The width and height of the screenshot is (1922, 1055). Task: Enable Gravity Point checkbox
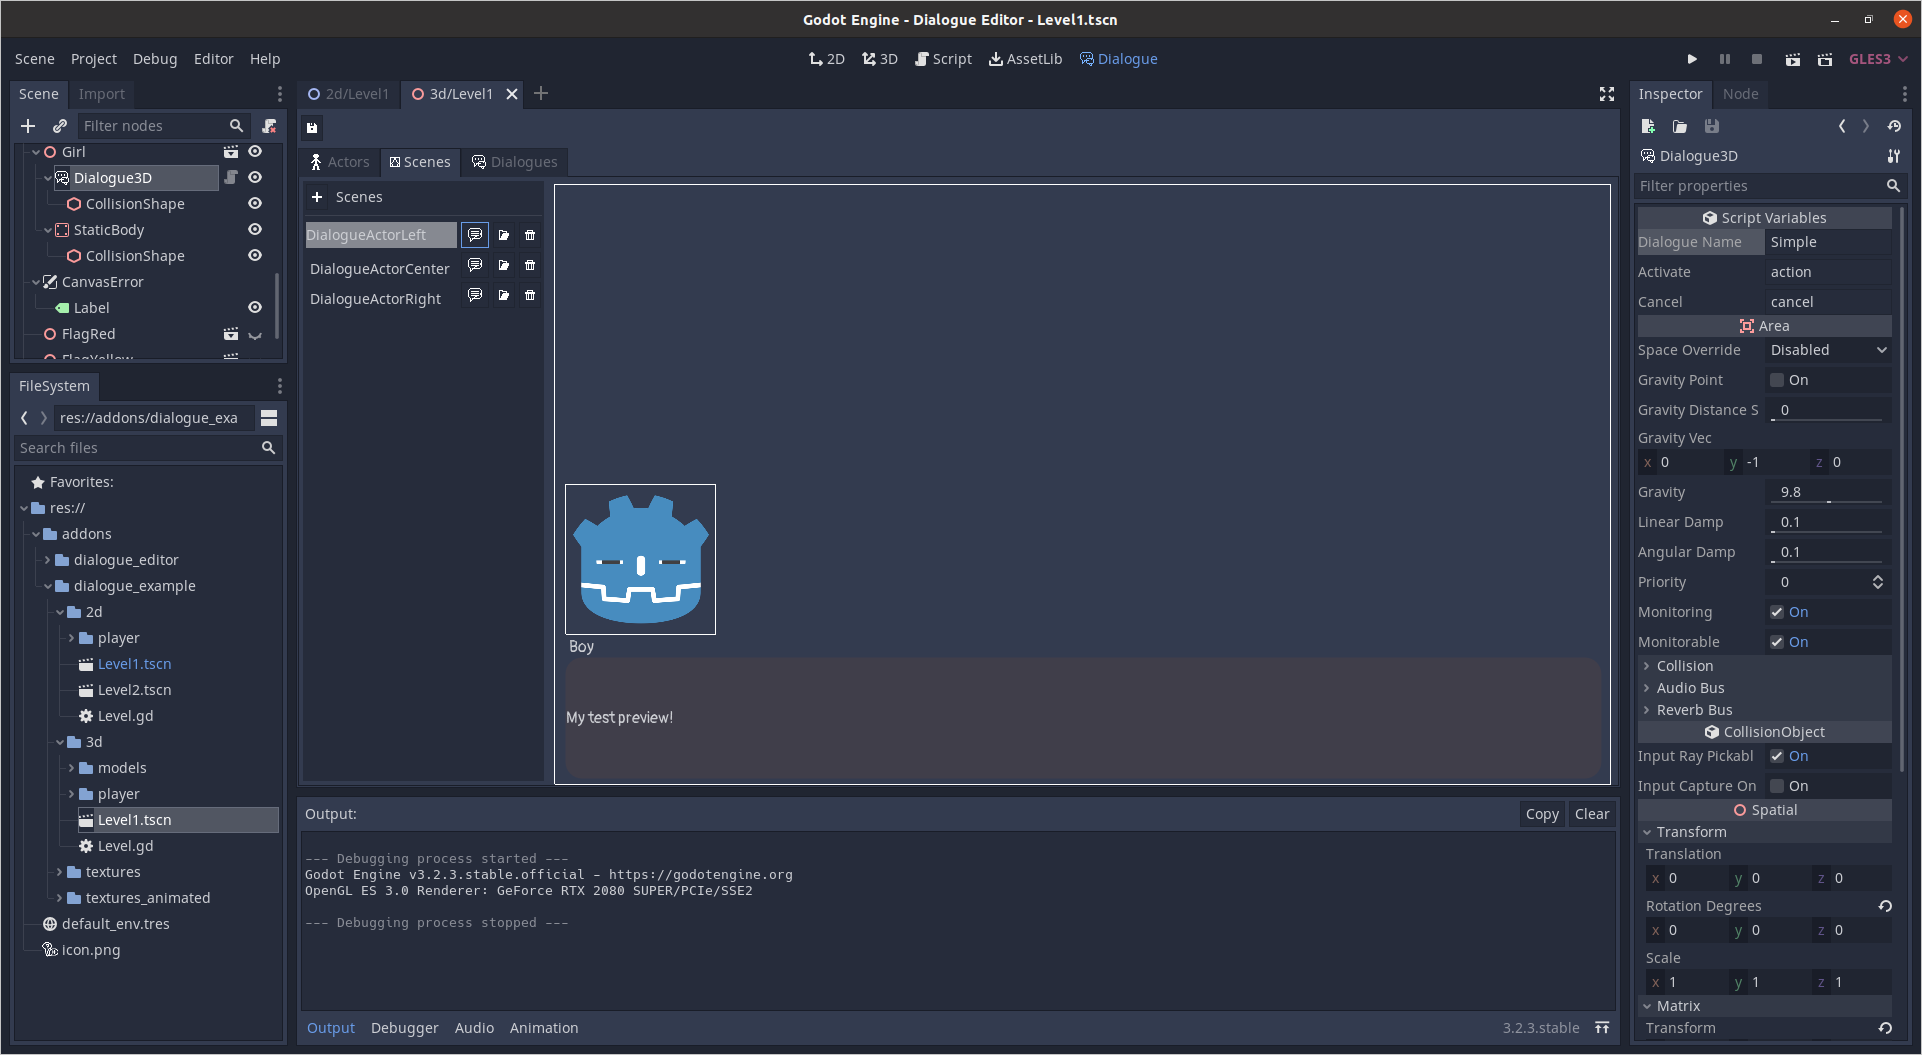tap(1777, 380)
